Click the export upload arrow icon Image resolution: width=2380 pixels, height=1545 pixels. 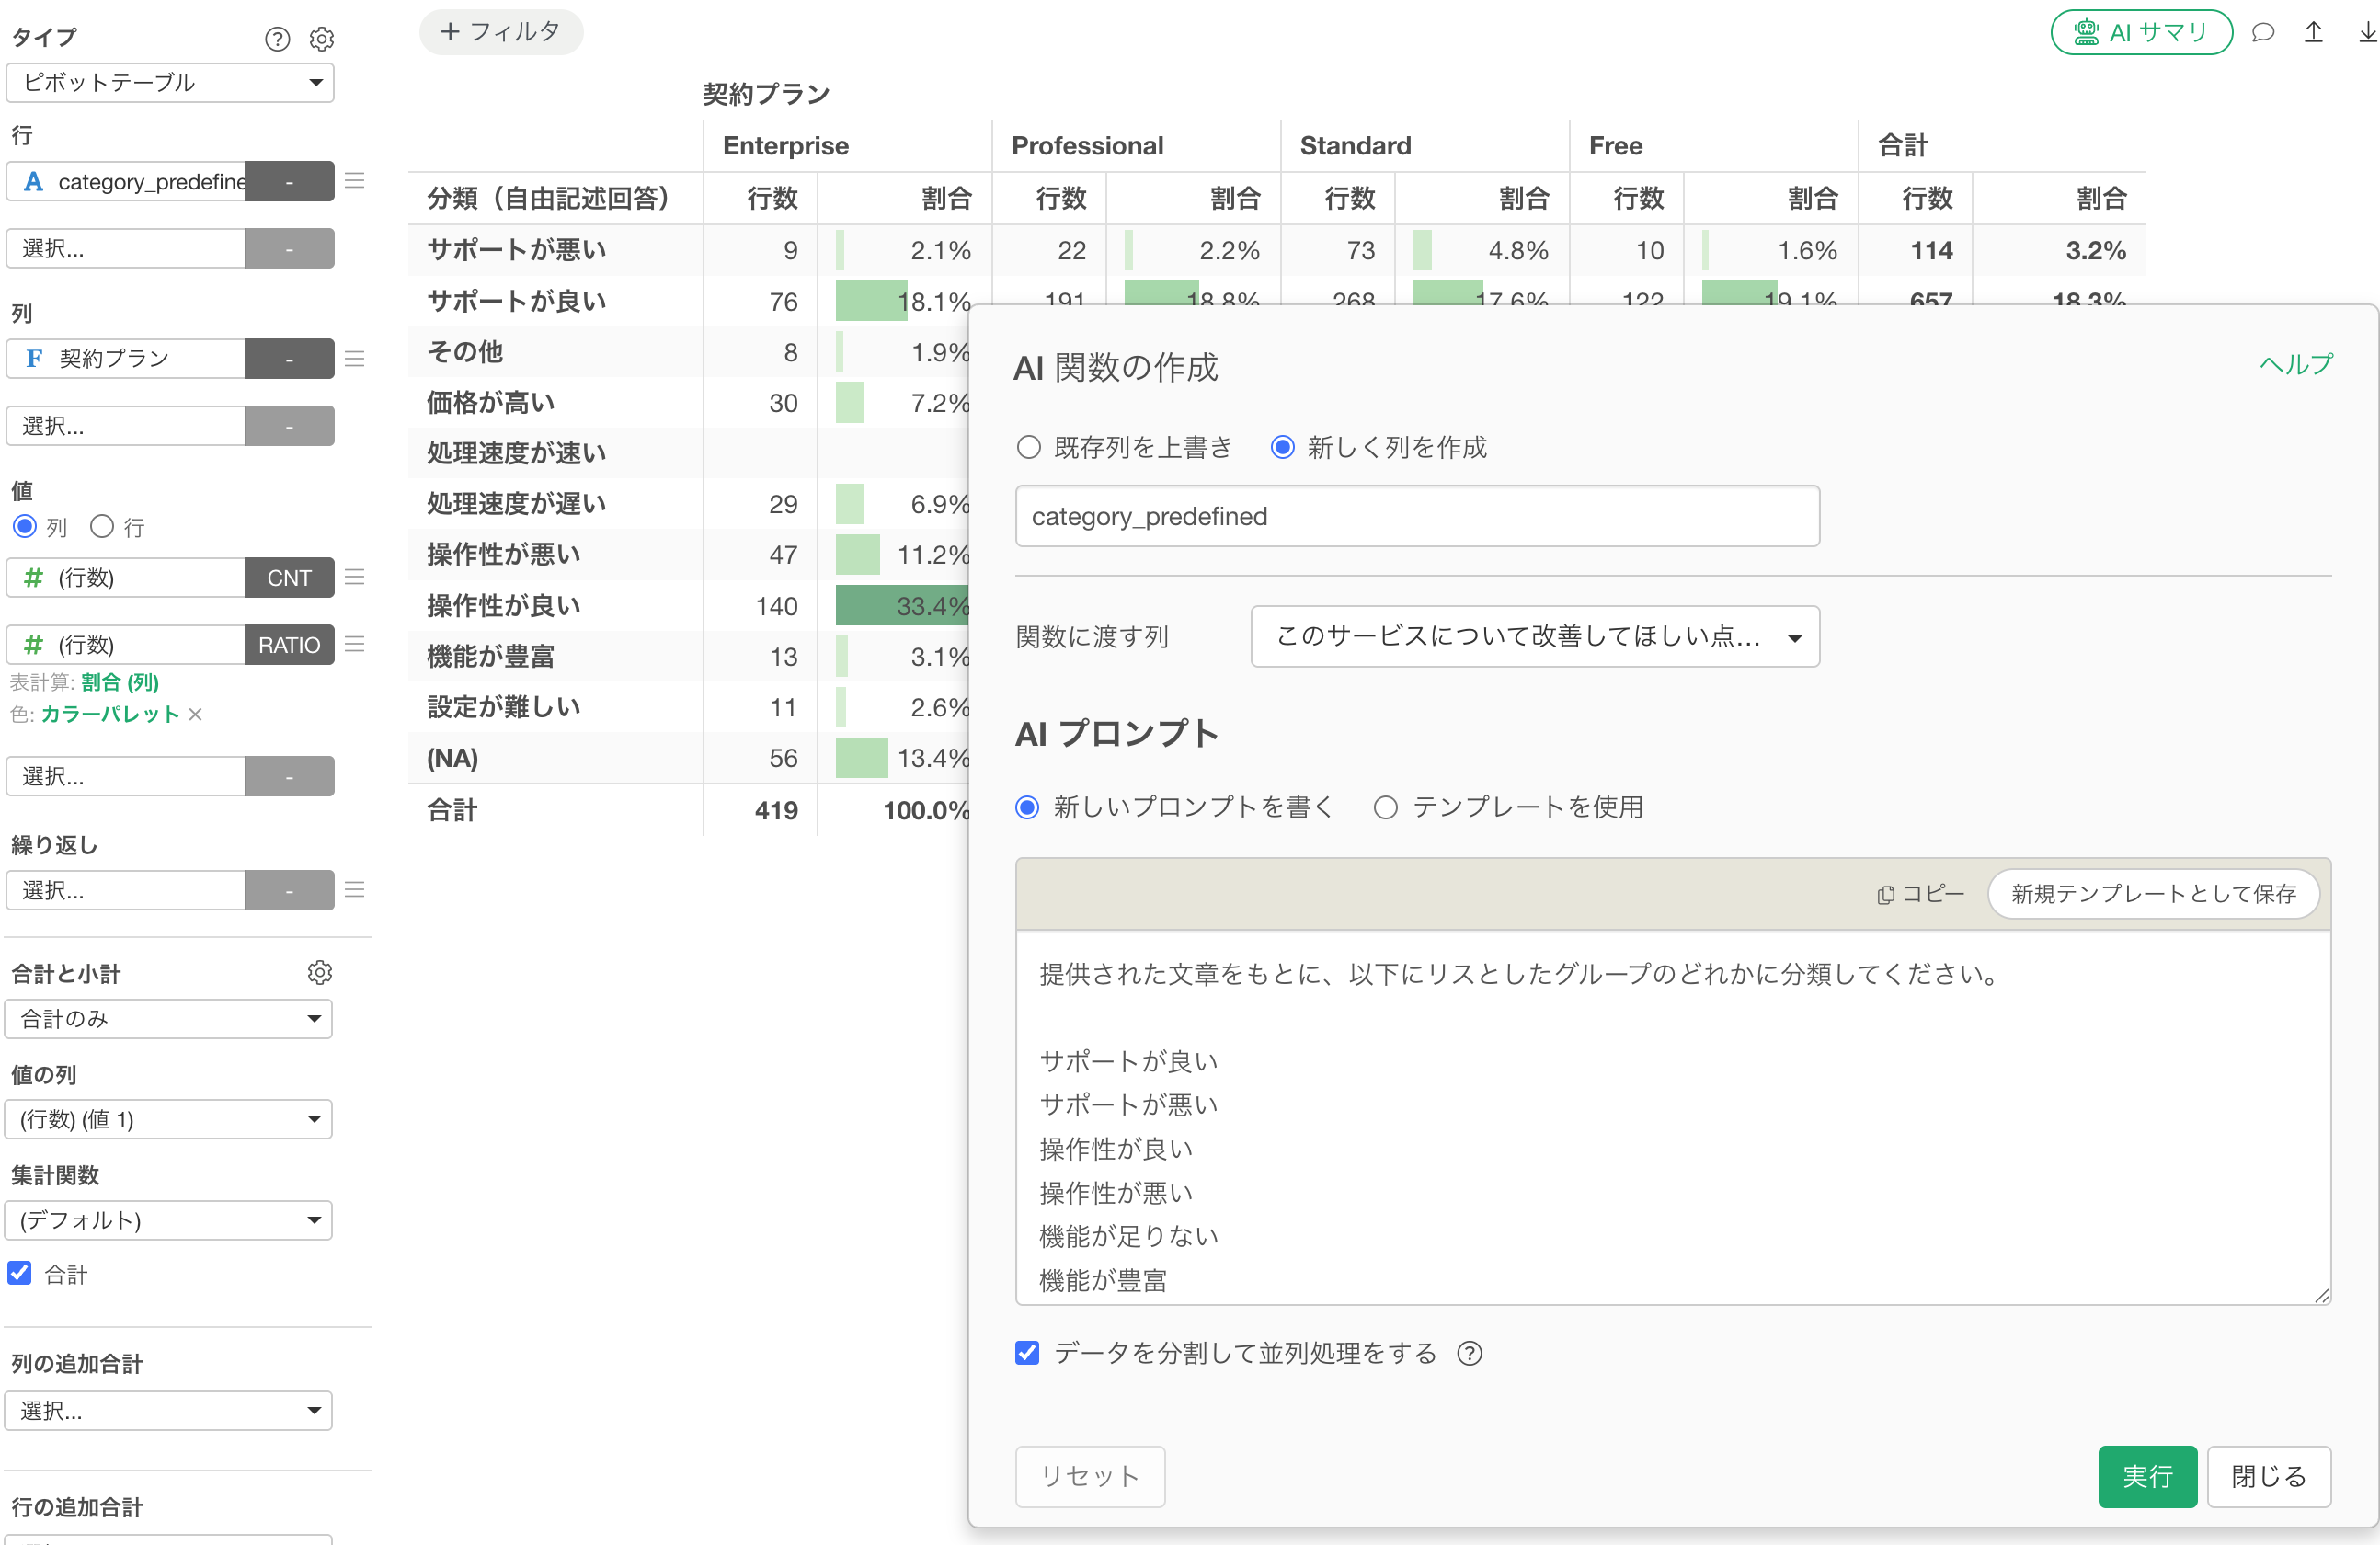click(2313, 32)
